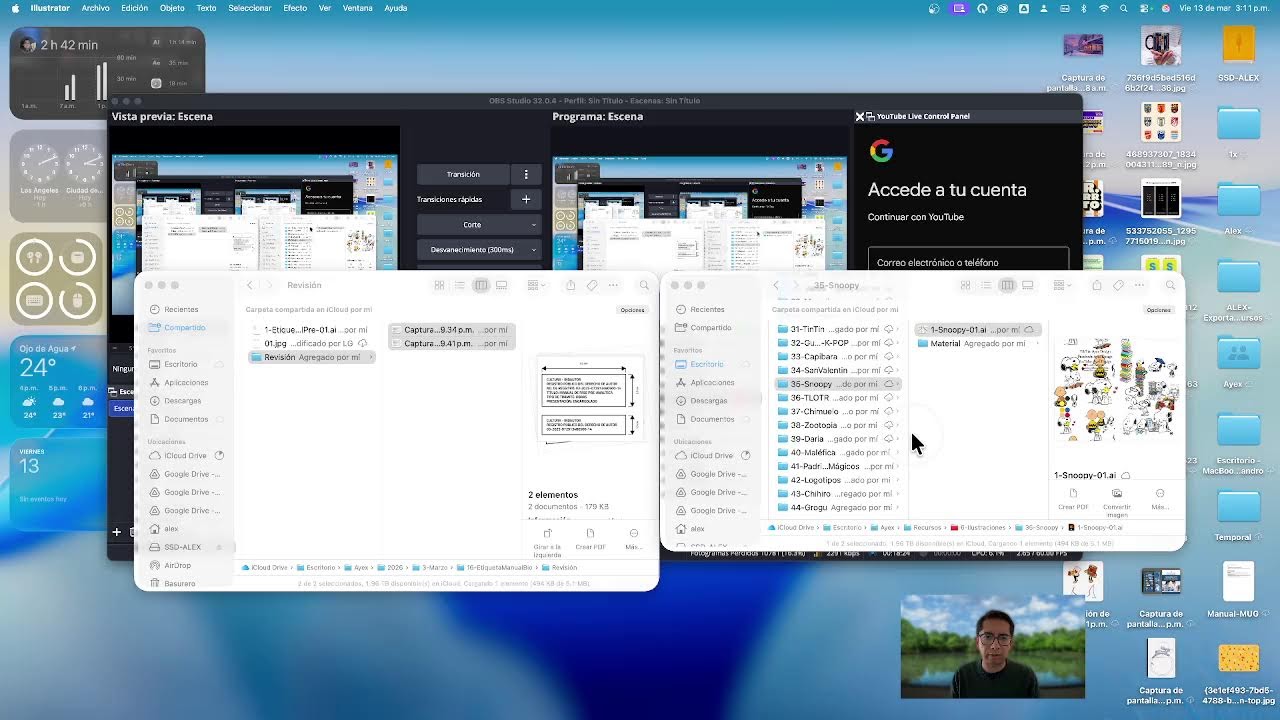Click Convertir imagen in Snoopy preview pane
Screen dimensions: 1280x720
click(1117, 501)
